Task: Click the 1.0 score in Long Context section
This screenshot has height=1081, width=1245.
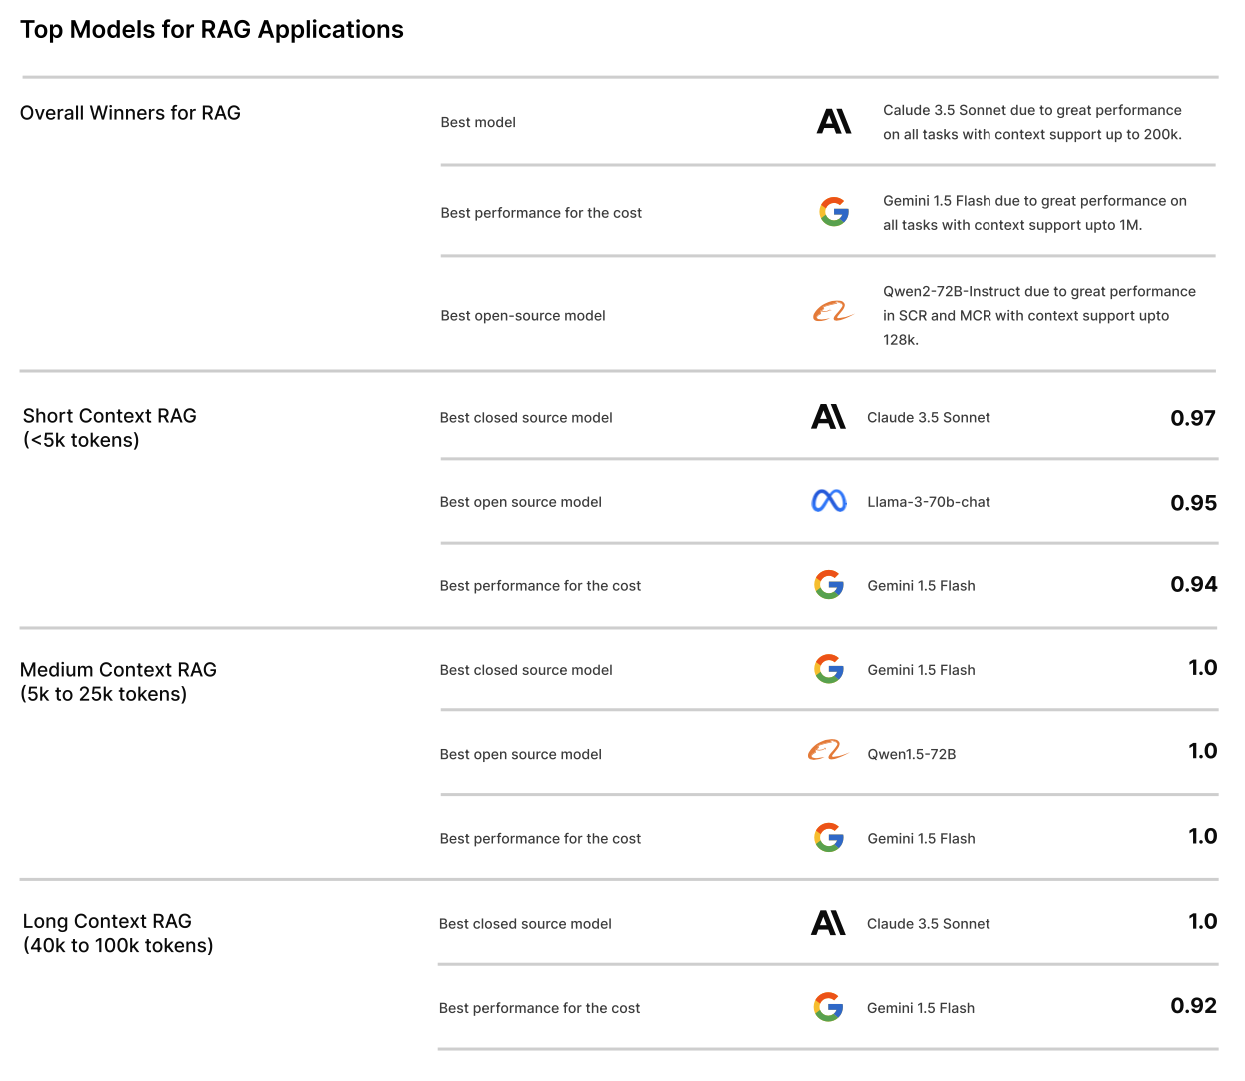Action: (x=1203, y=921)
